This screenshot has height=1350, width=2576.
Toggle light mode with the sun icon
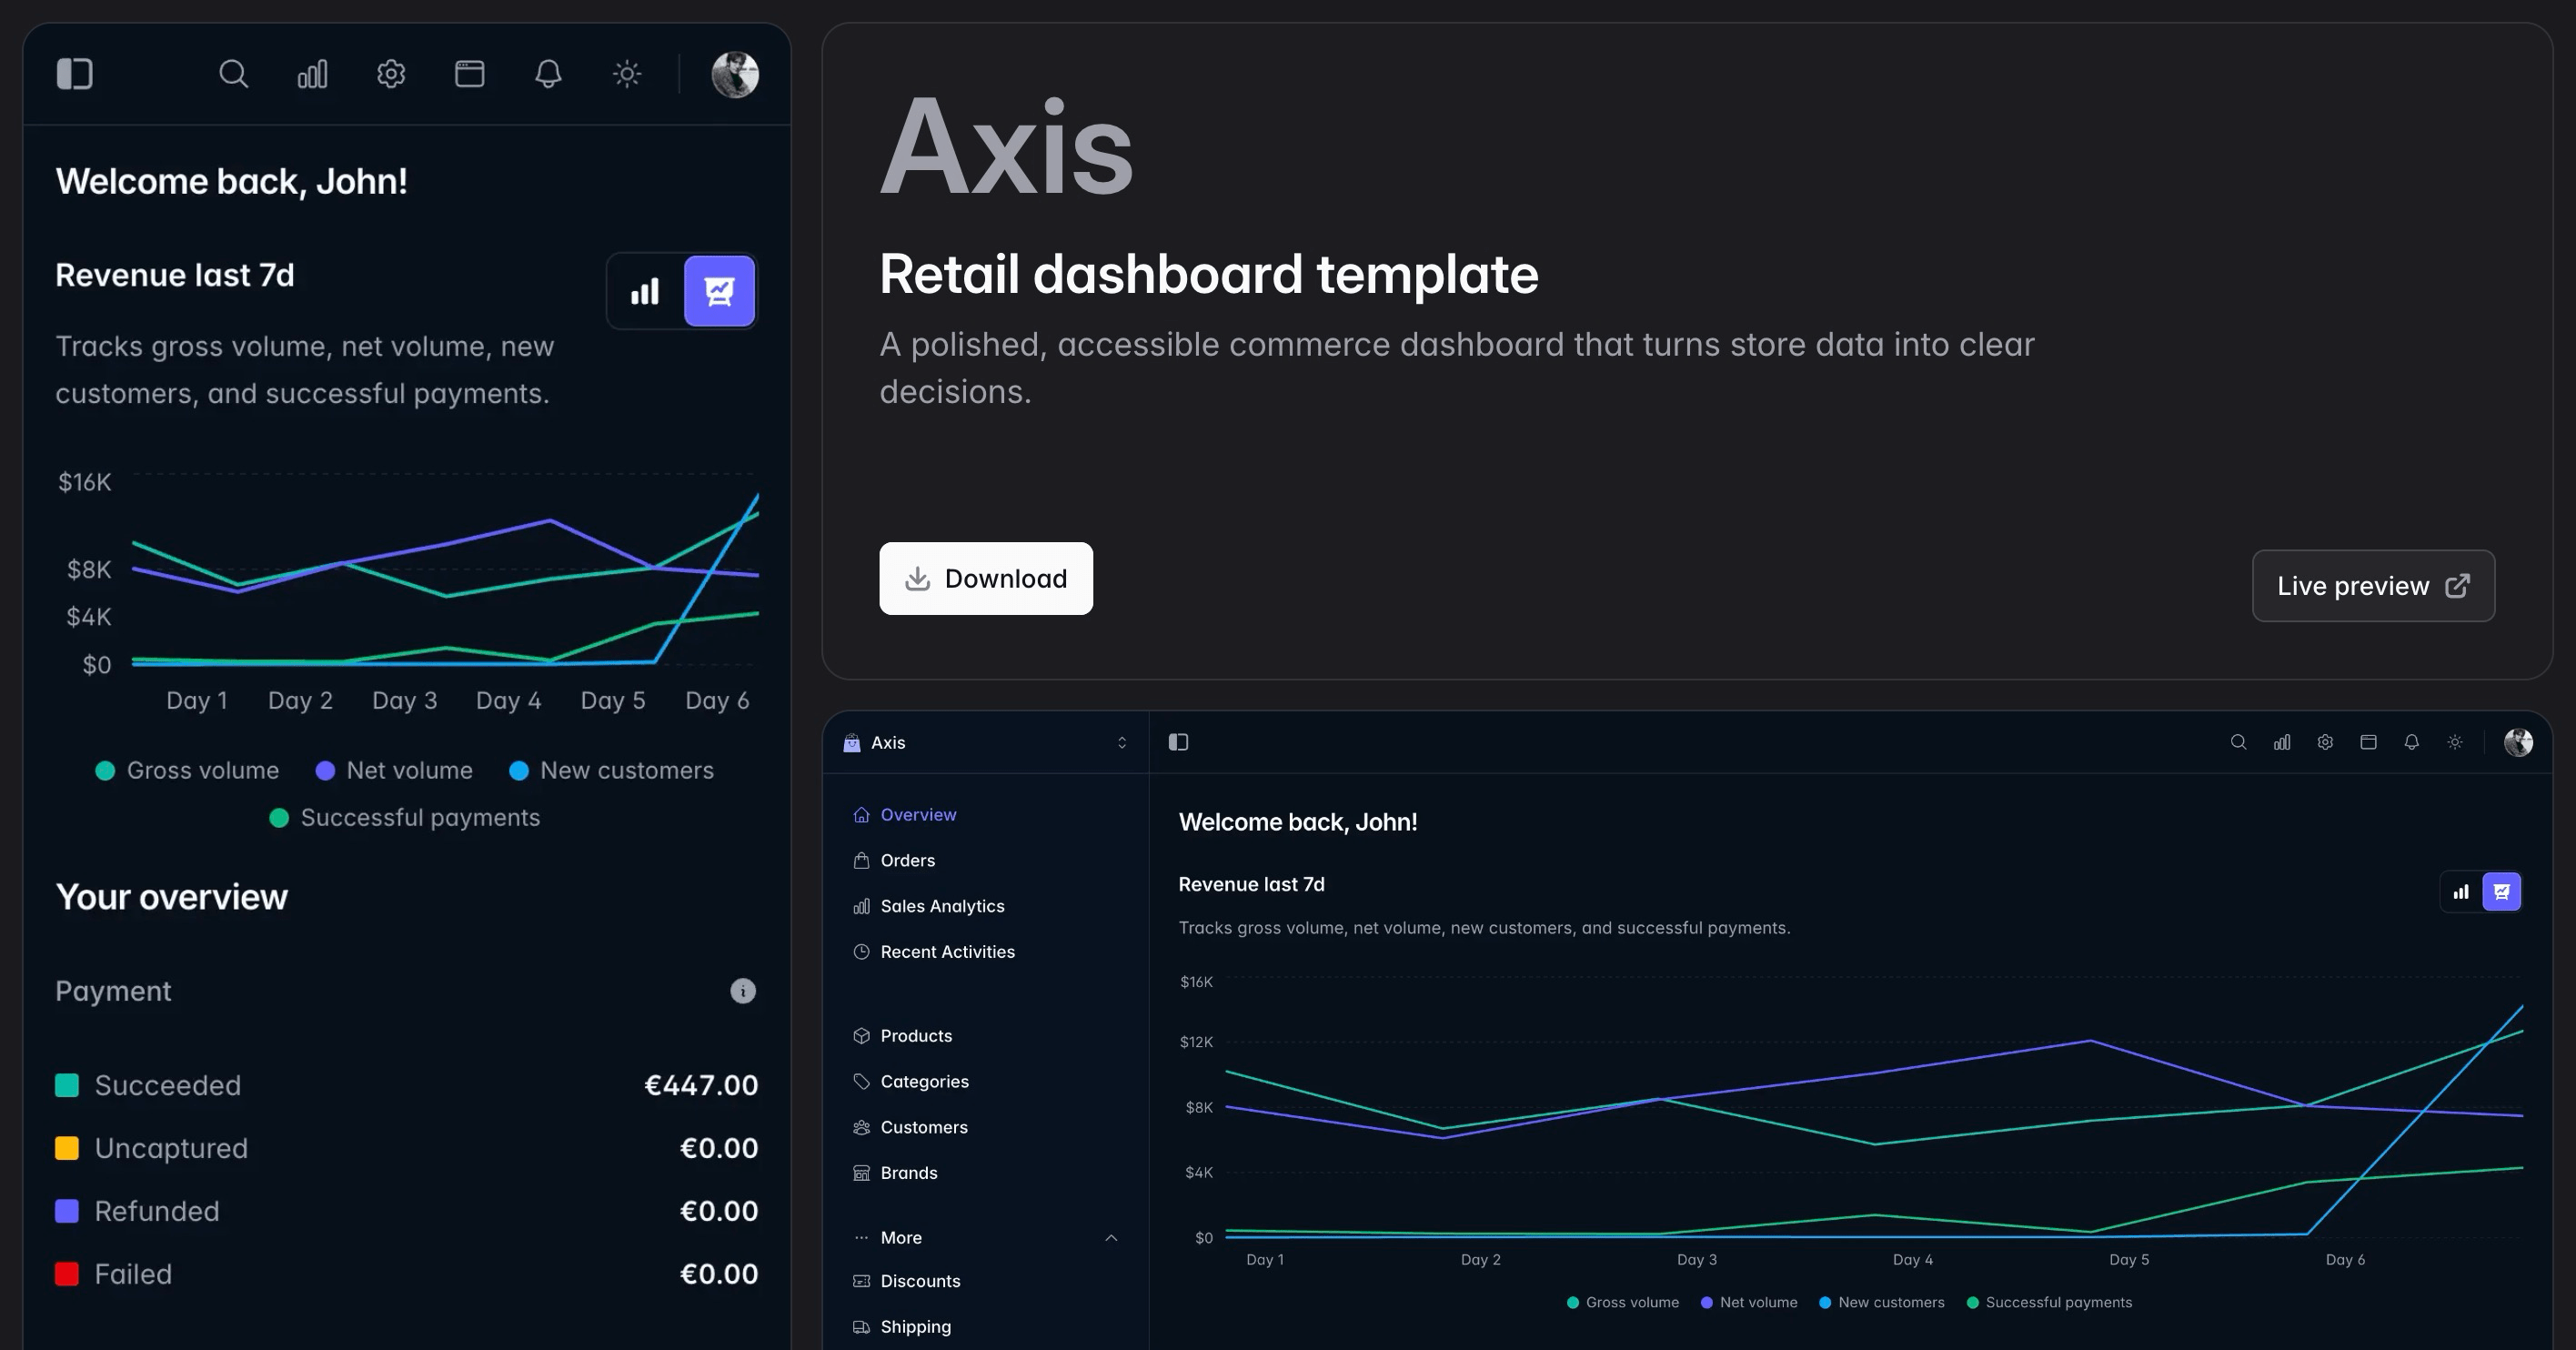626,73
